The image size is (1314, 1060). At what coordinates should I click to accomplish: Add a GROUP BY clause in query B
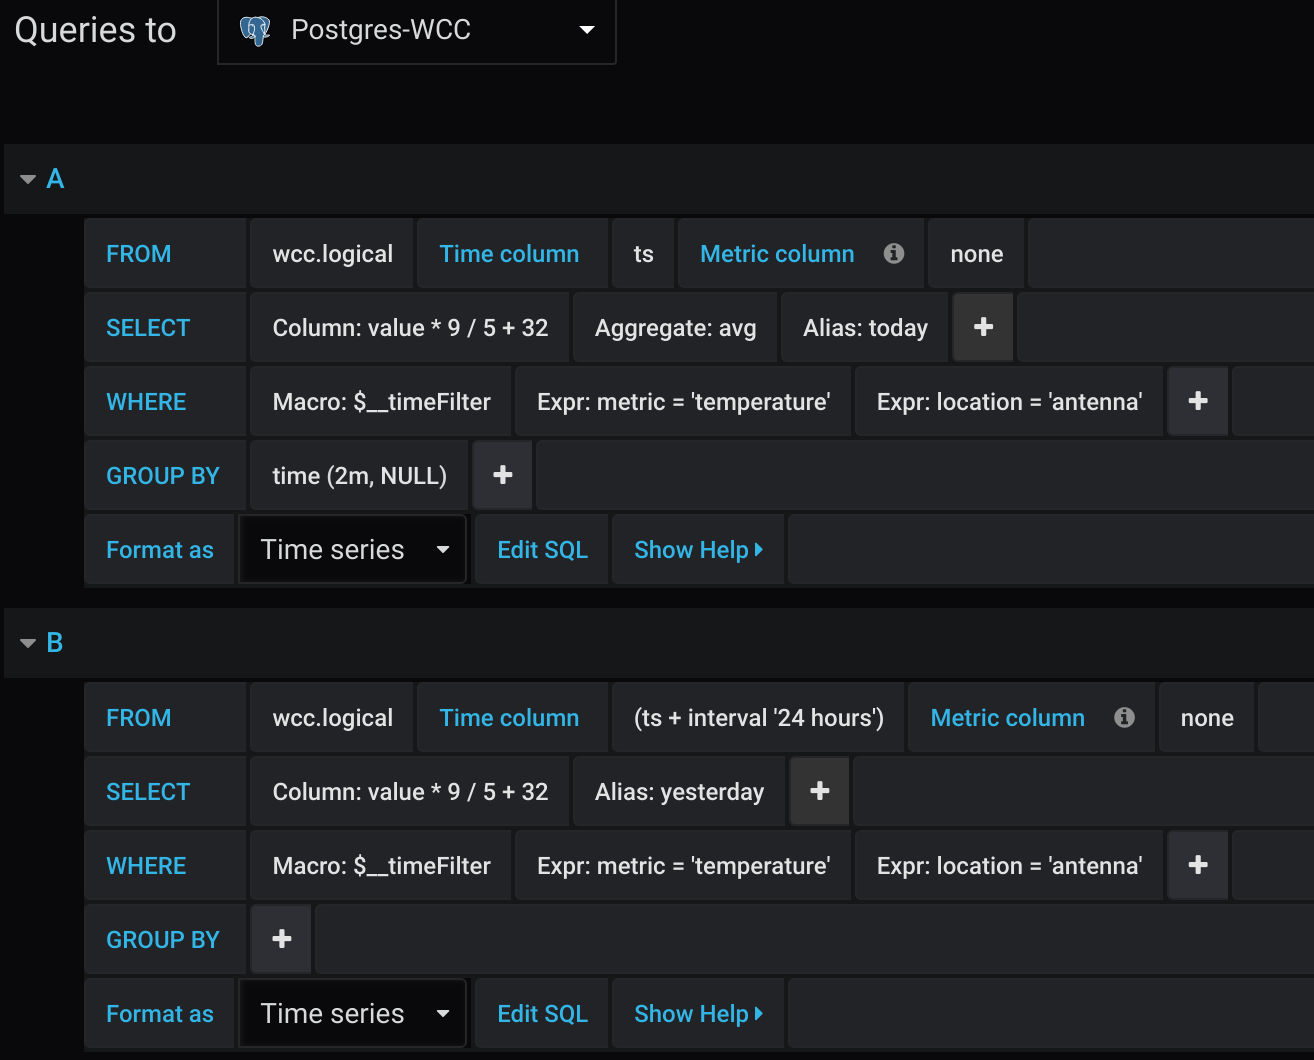click(282, 939)
